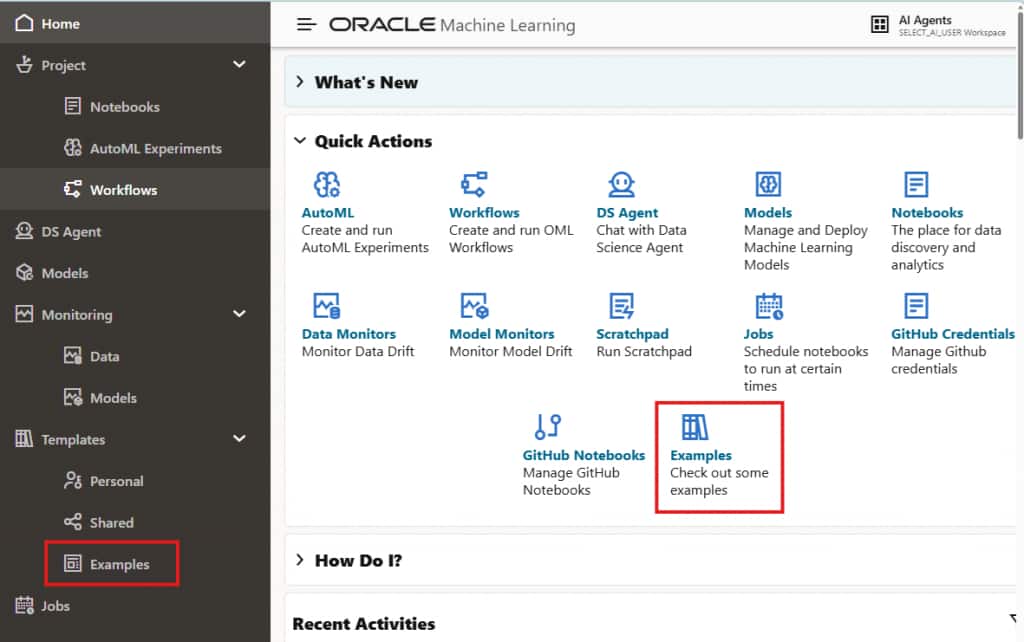Click the GitHub Notebooks branch icon
The image size is (1024, 642).
click(548, 426)
